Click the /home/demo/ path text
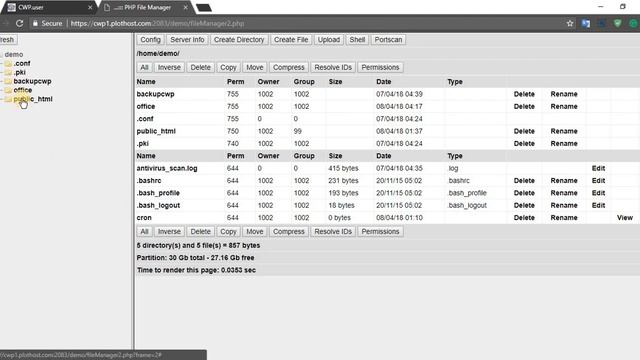 (158, 53)
